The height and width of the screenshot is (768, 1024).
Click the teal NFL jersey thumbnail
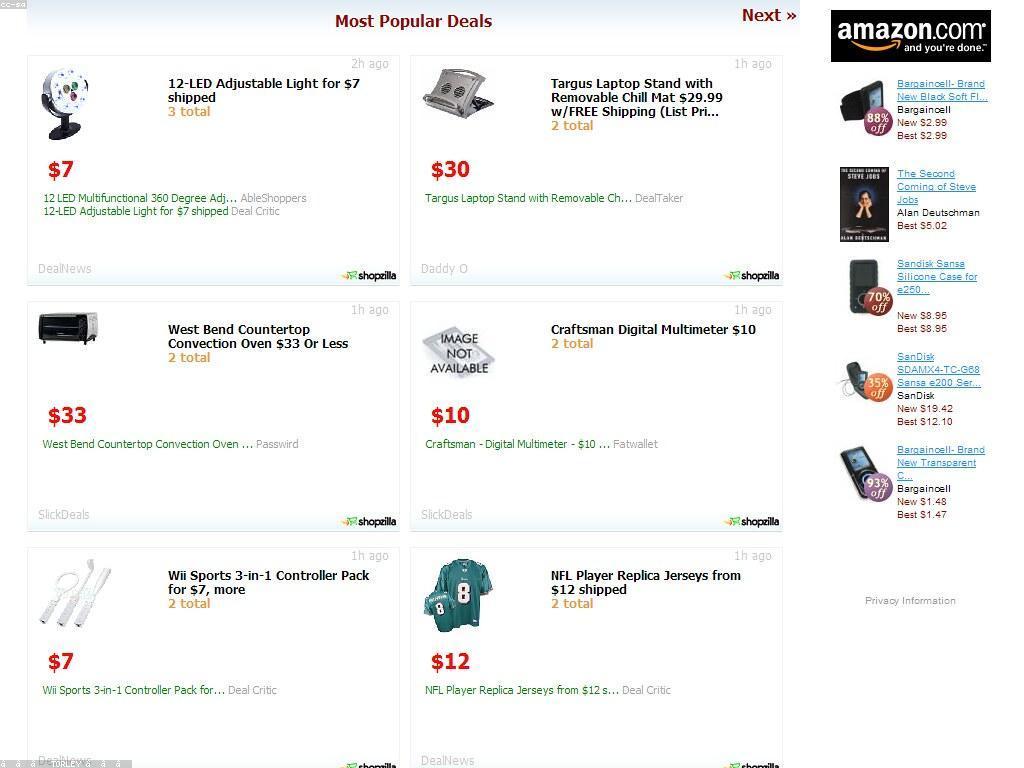click(460, 594)
